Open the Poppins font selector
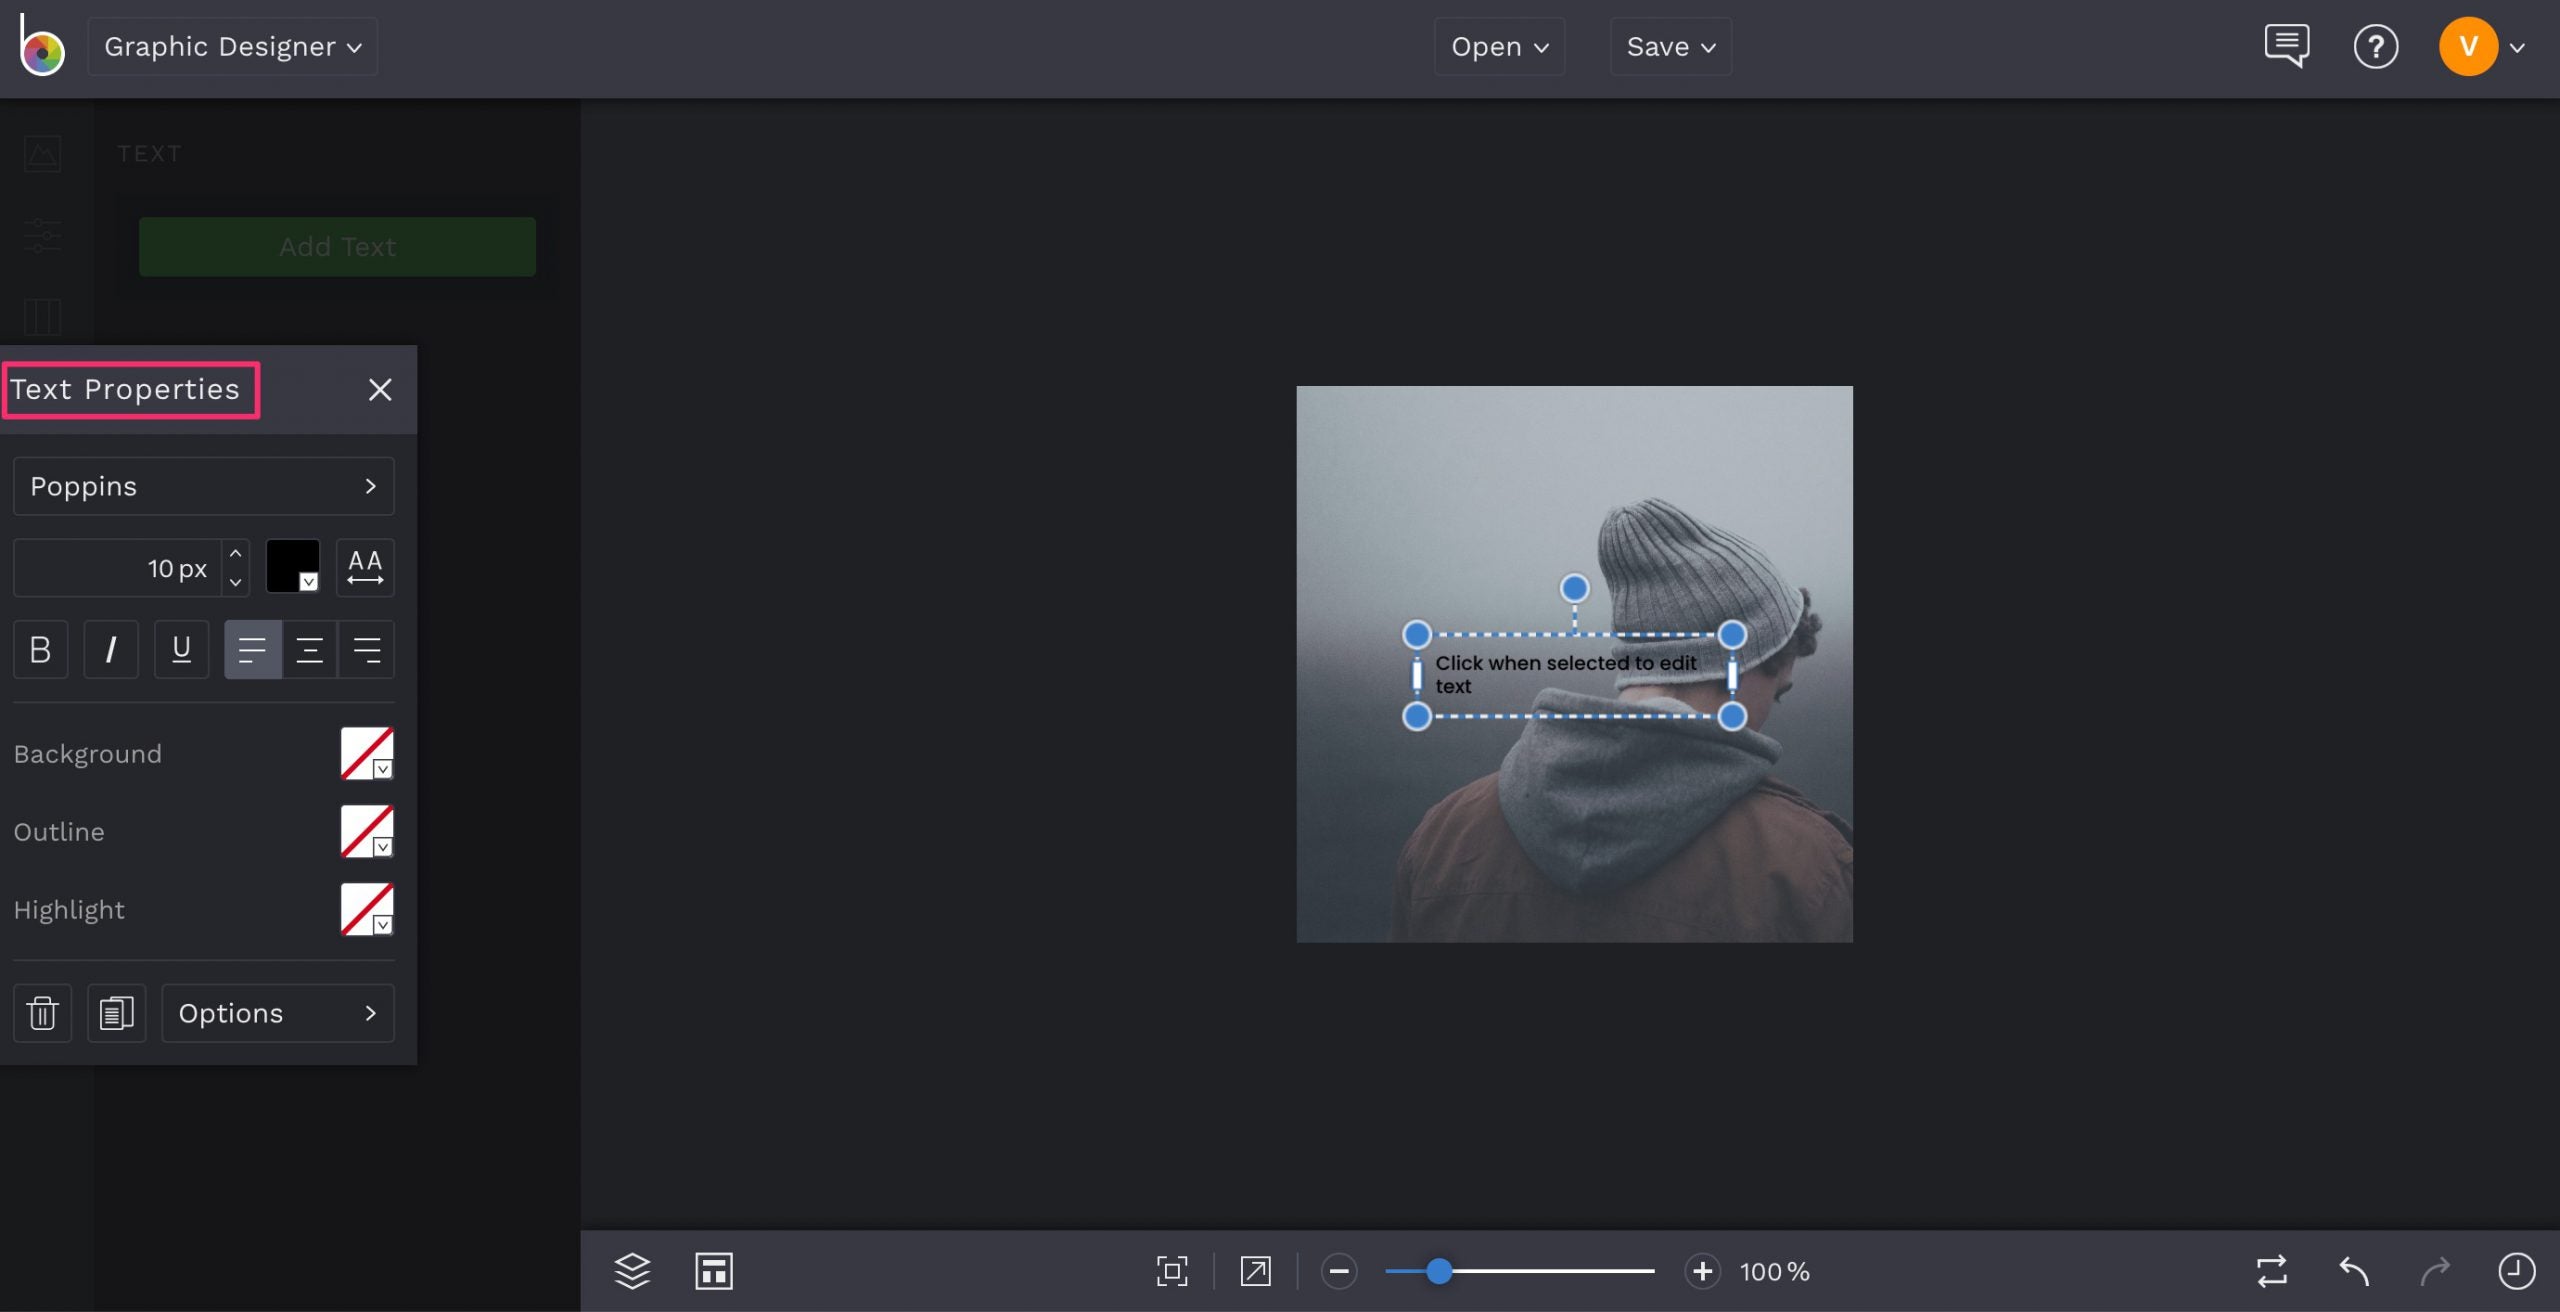The image size is (2560, 1312). click(203, 486)
